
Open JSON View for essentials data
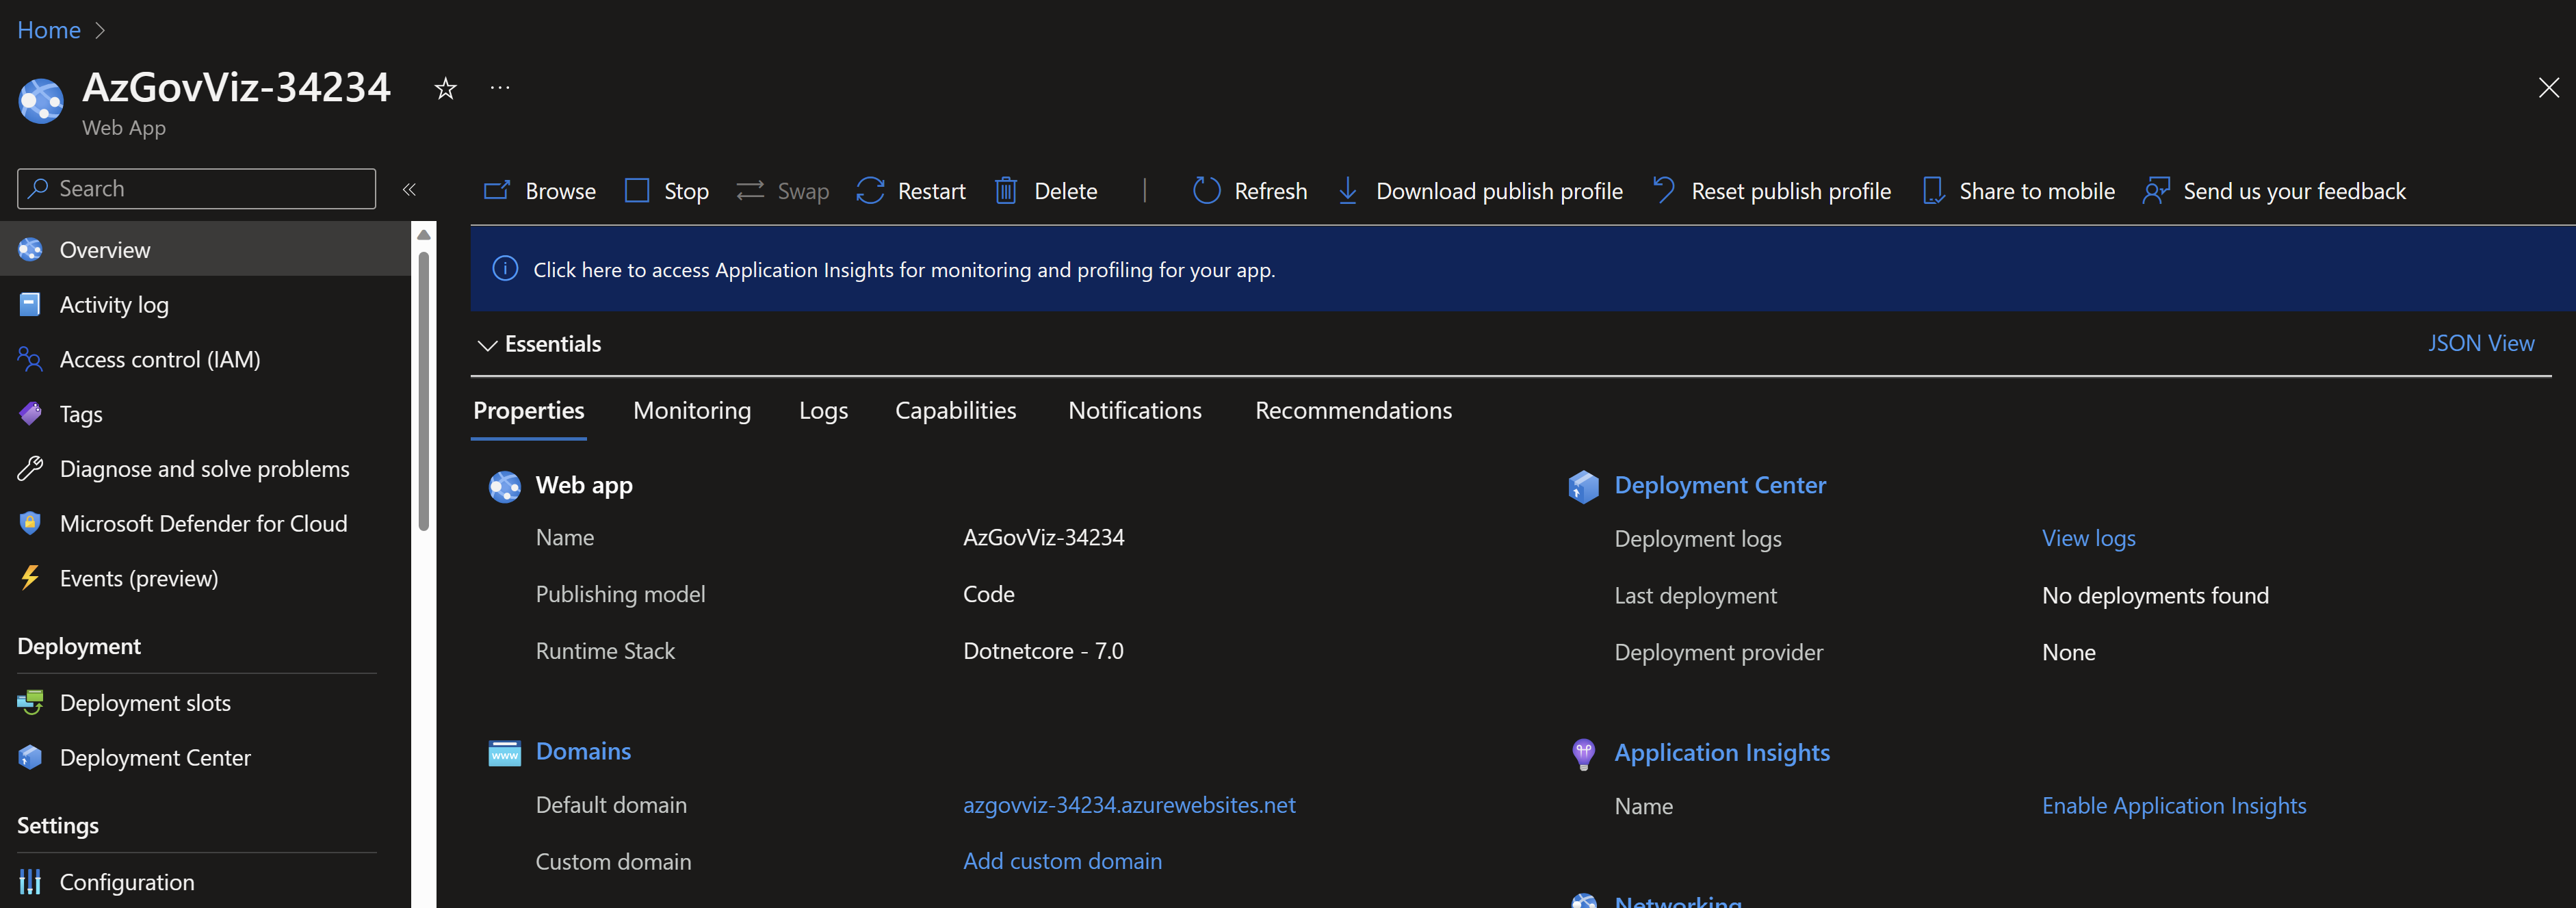pos(2481,341)
